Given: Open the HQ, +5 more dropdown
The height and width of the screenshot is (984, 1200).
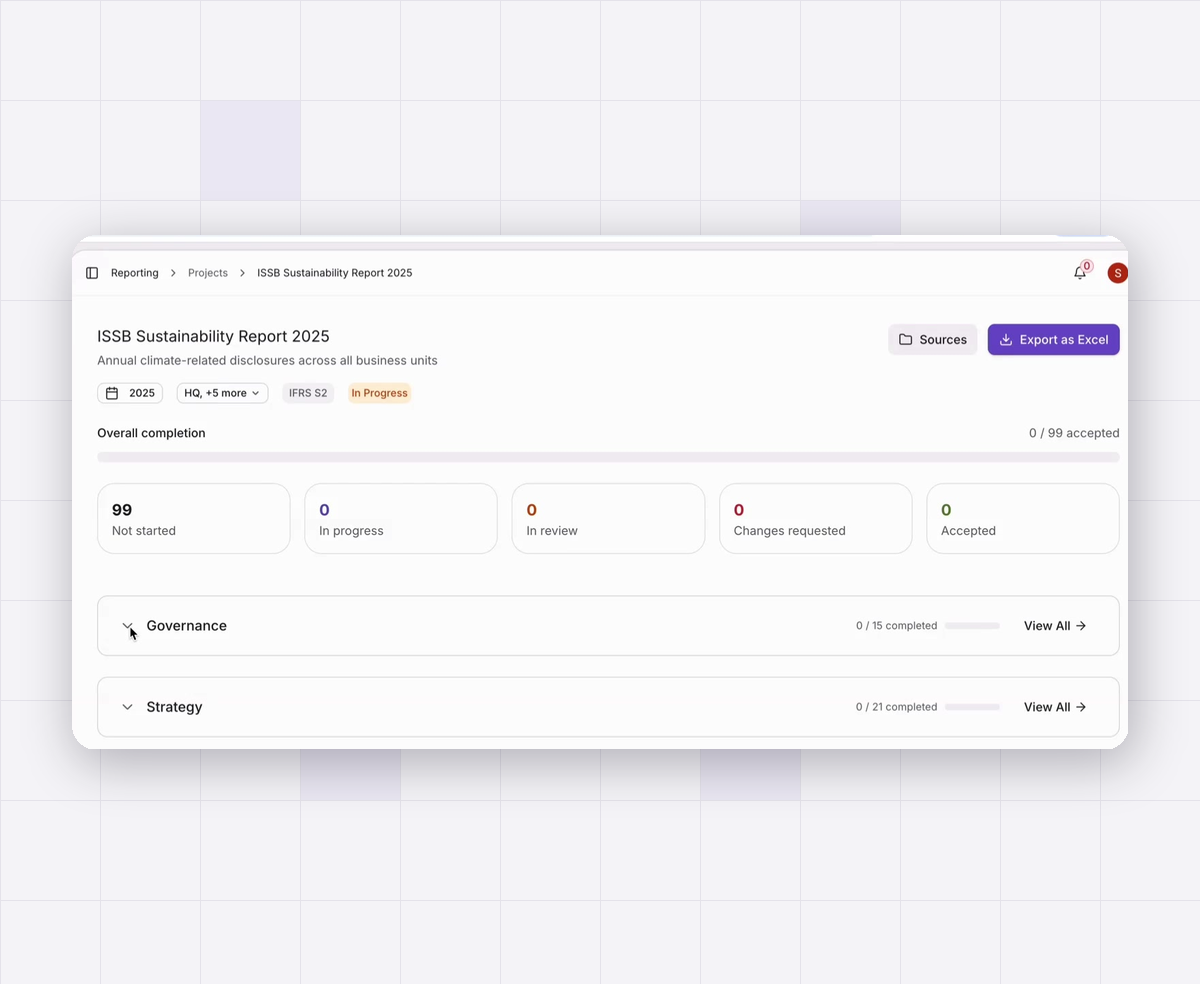Looking at the screenshot, I should [222, 393].
